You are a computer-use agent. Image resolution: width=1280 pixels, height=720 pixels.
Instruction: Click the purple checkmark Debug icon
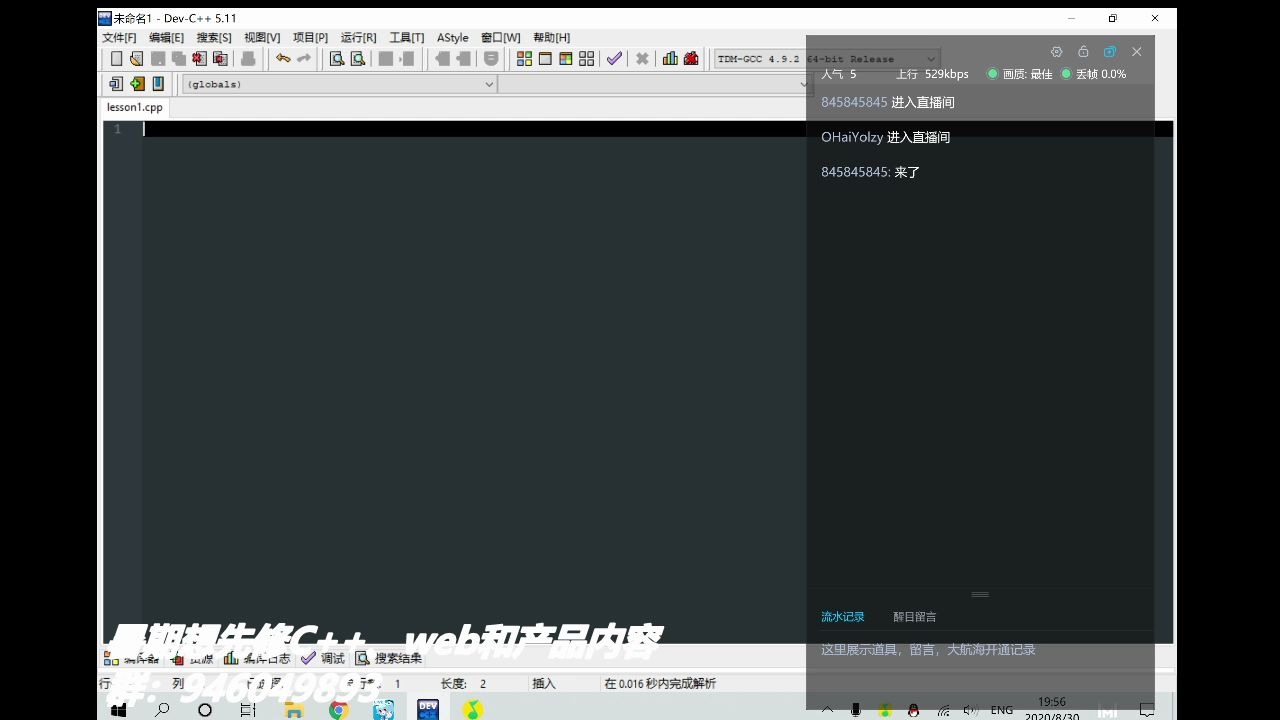[x=614, y=59]
